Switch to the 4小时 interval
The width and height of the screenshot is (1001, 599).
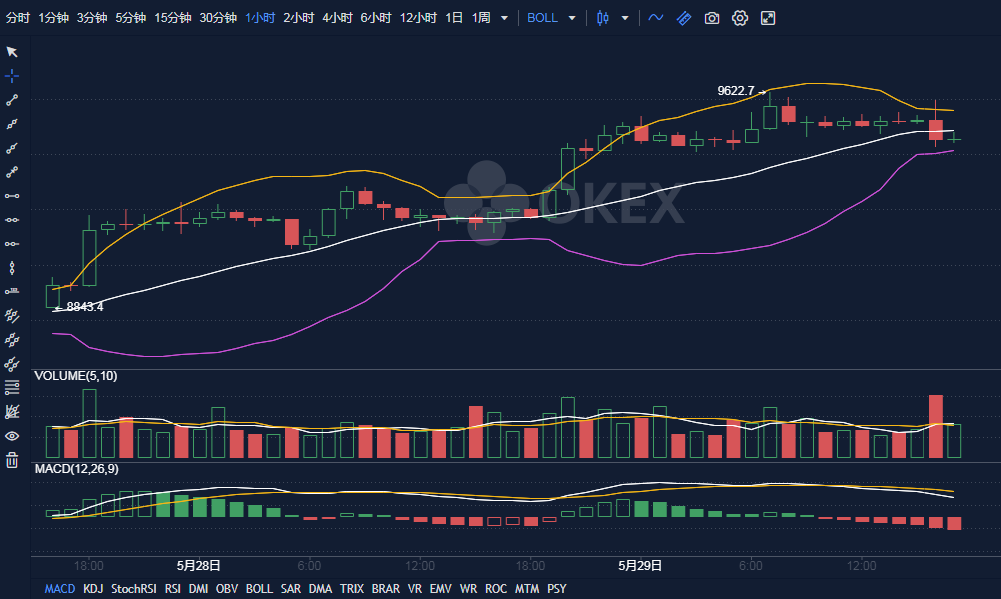point(337,18)
